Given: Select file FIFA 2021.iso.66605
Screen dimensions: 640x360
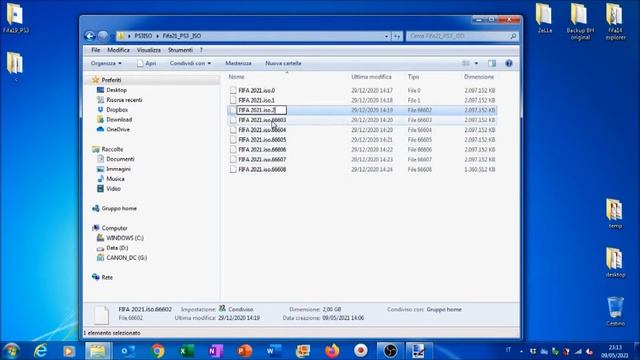Looking at the screenshot, I should 262,140.
